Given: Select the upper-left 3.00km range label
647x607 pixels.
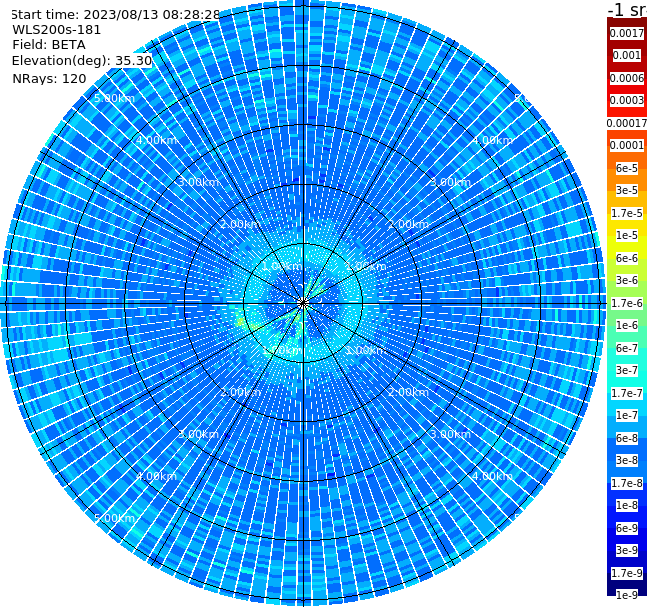Looking at the screenshot, I should pos(198,182).
